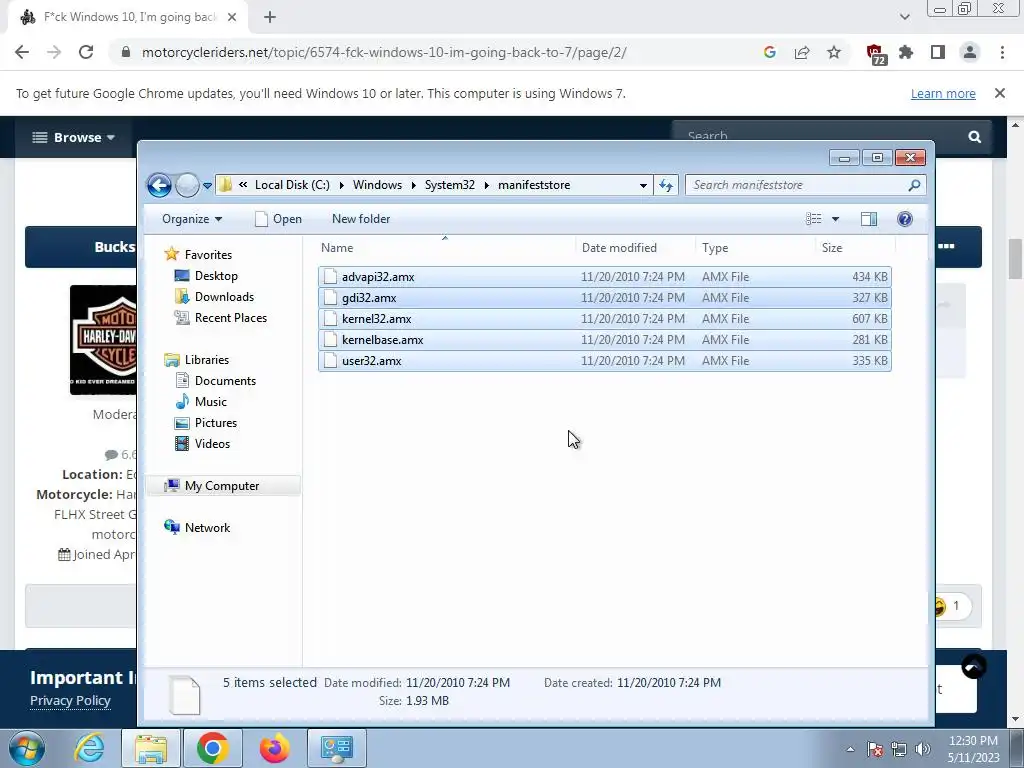Screen dimensions: 1024x768
Task: Select kernelbase.amx file
Action: tap(605, 340)
